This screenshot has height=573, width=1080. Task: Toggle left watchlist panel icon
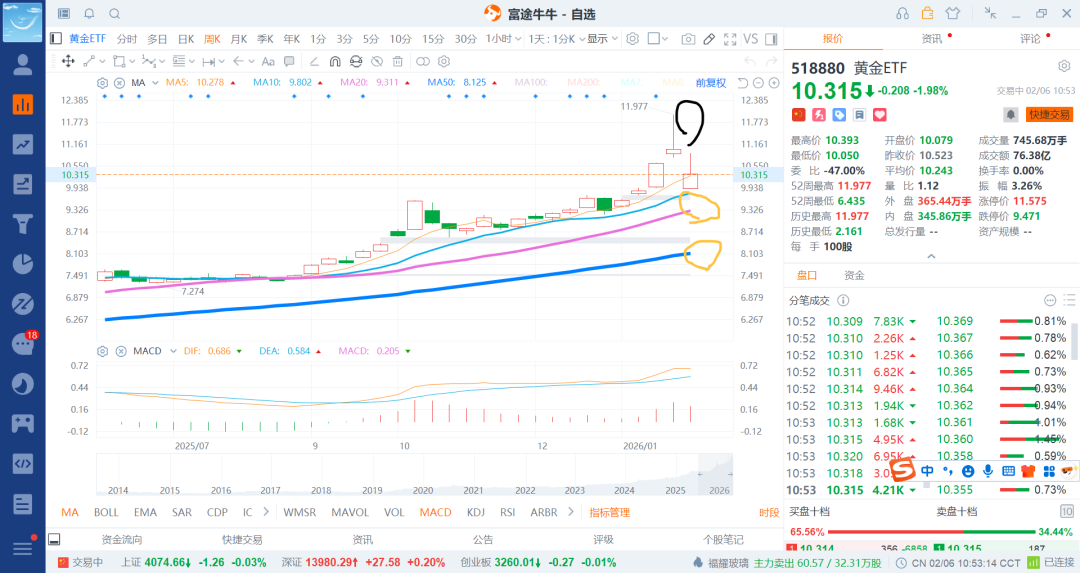coord(56,39)
